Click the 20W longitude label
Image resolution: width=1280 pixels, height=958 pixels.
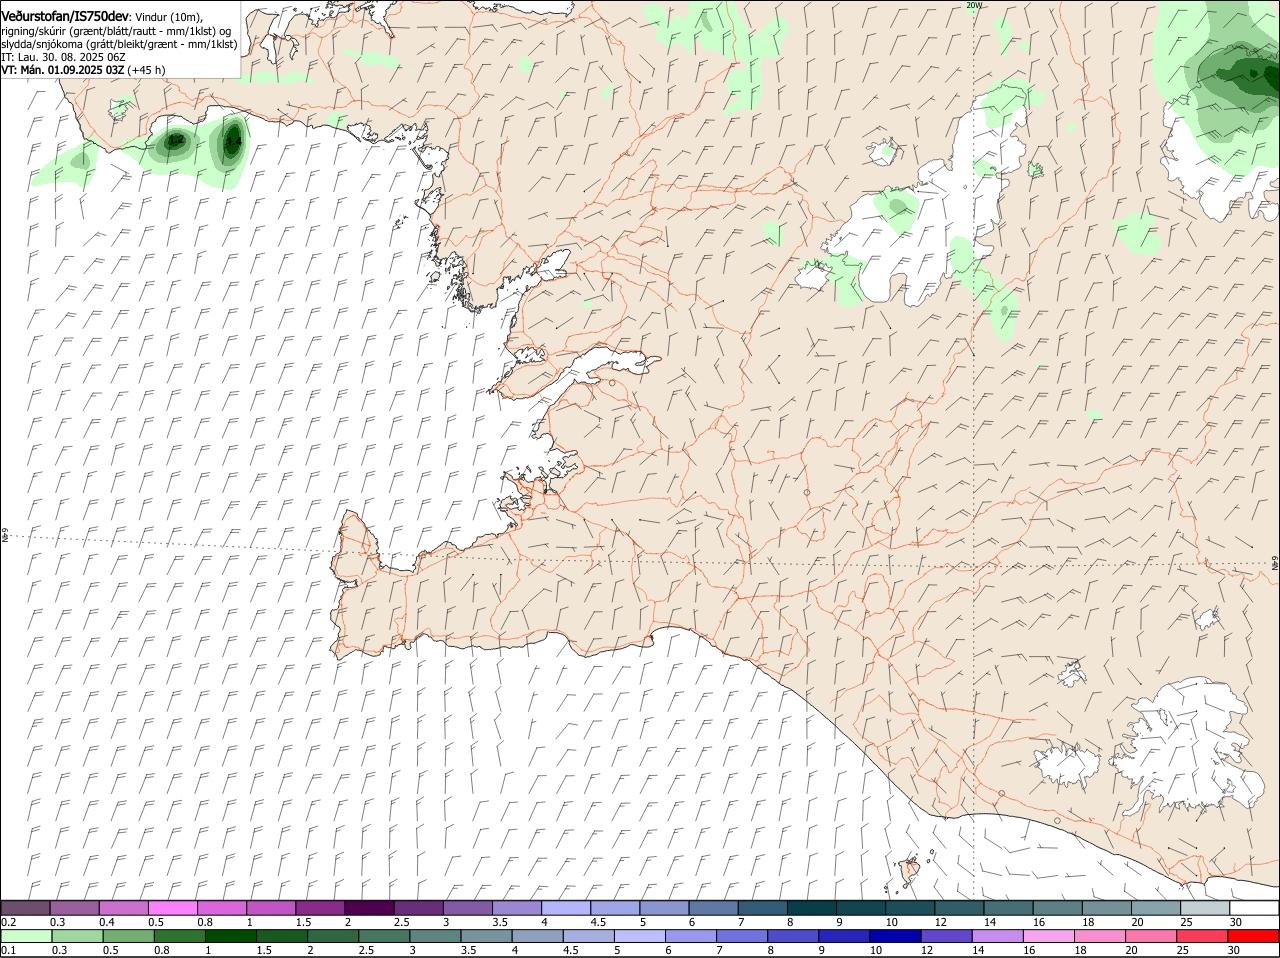tap(974, 5)
